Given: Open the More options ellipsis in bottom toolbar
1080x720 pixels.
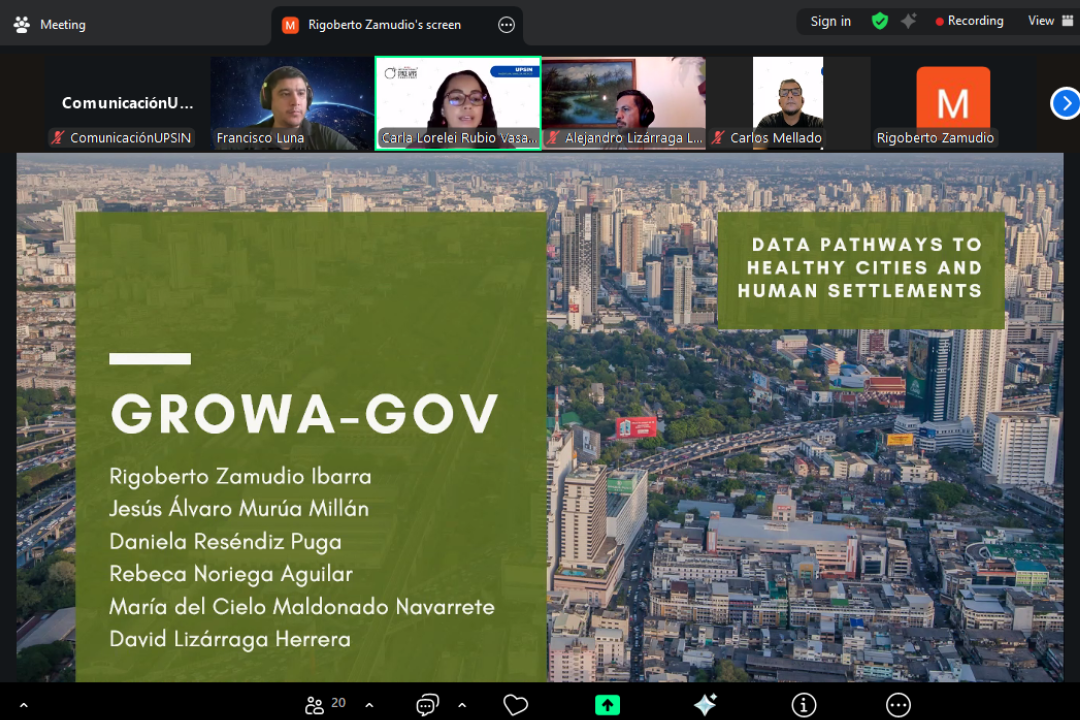Looking at the screenshot, I should coord(898,705).
